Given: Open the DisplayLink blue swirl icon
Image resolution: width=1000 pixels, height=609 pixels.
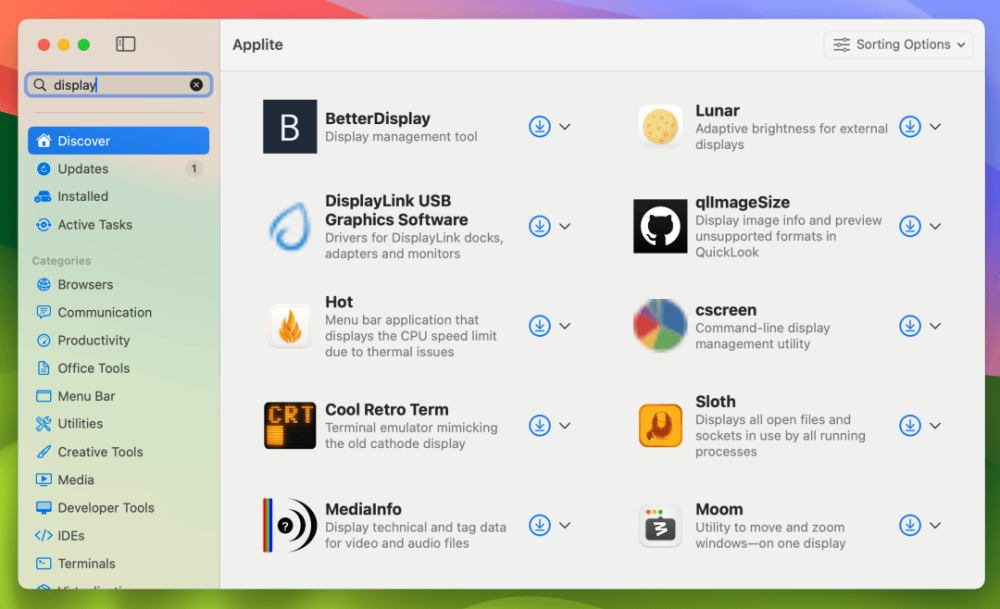Looking at the screenshot, I should click(290, 226).
